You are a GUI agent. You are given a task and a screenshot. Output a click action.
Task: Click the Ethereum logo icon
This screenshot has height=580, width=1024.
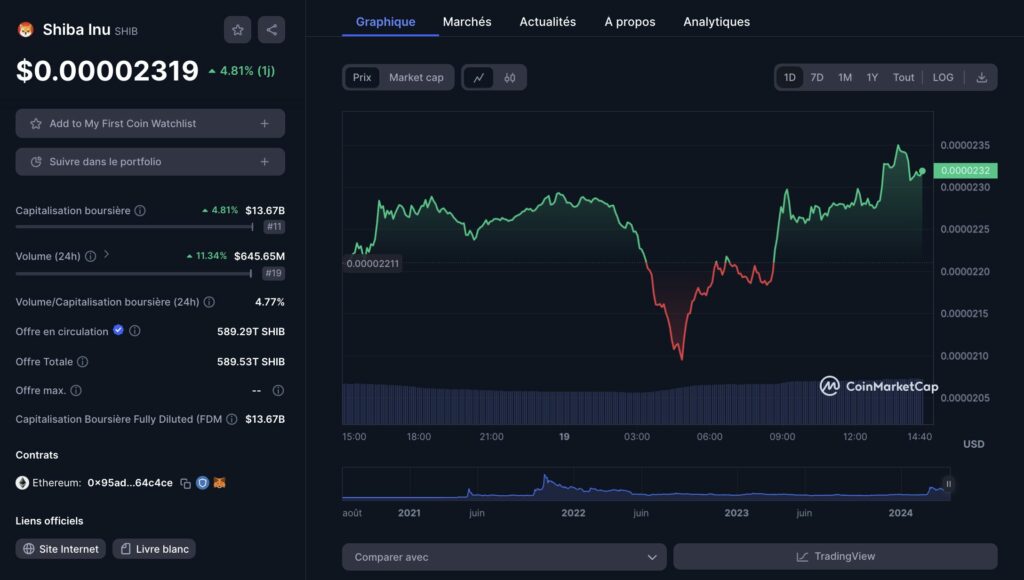(22, 483)
